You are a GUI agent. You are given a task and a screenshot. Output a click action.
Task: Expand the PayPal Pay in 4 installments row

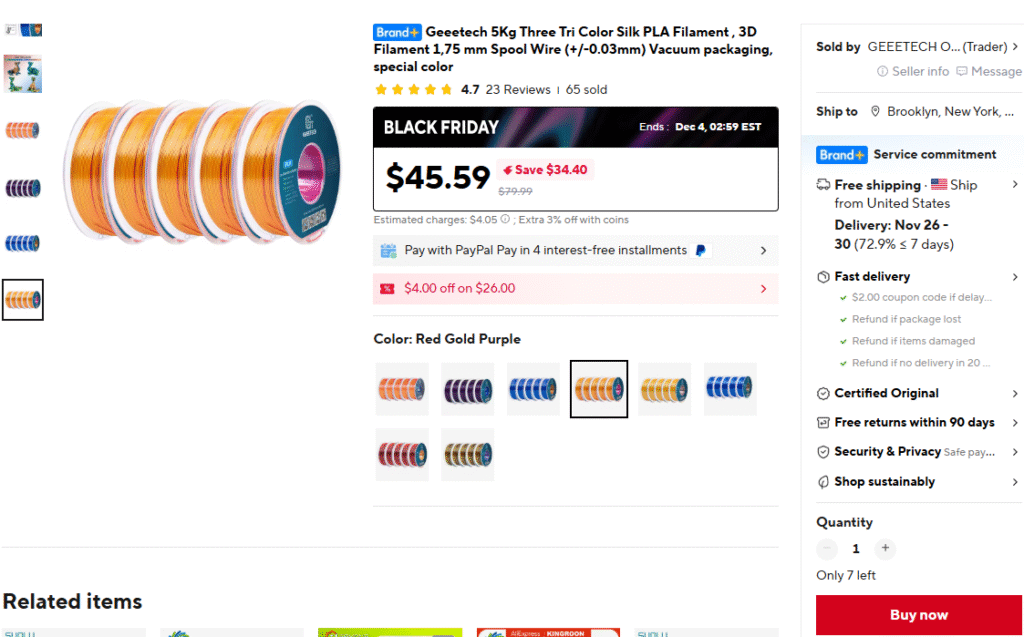coord(763,251)
